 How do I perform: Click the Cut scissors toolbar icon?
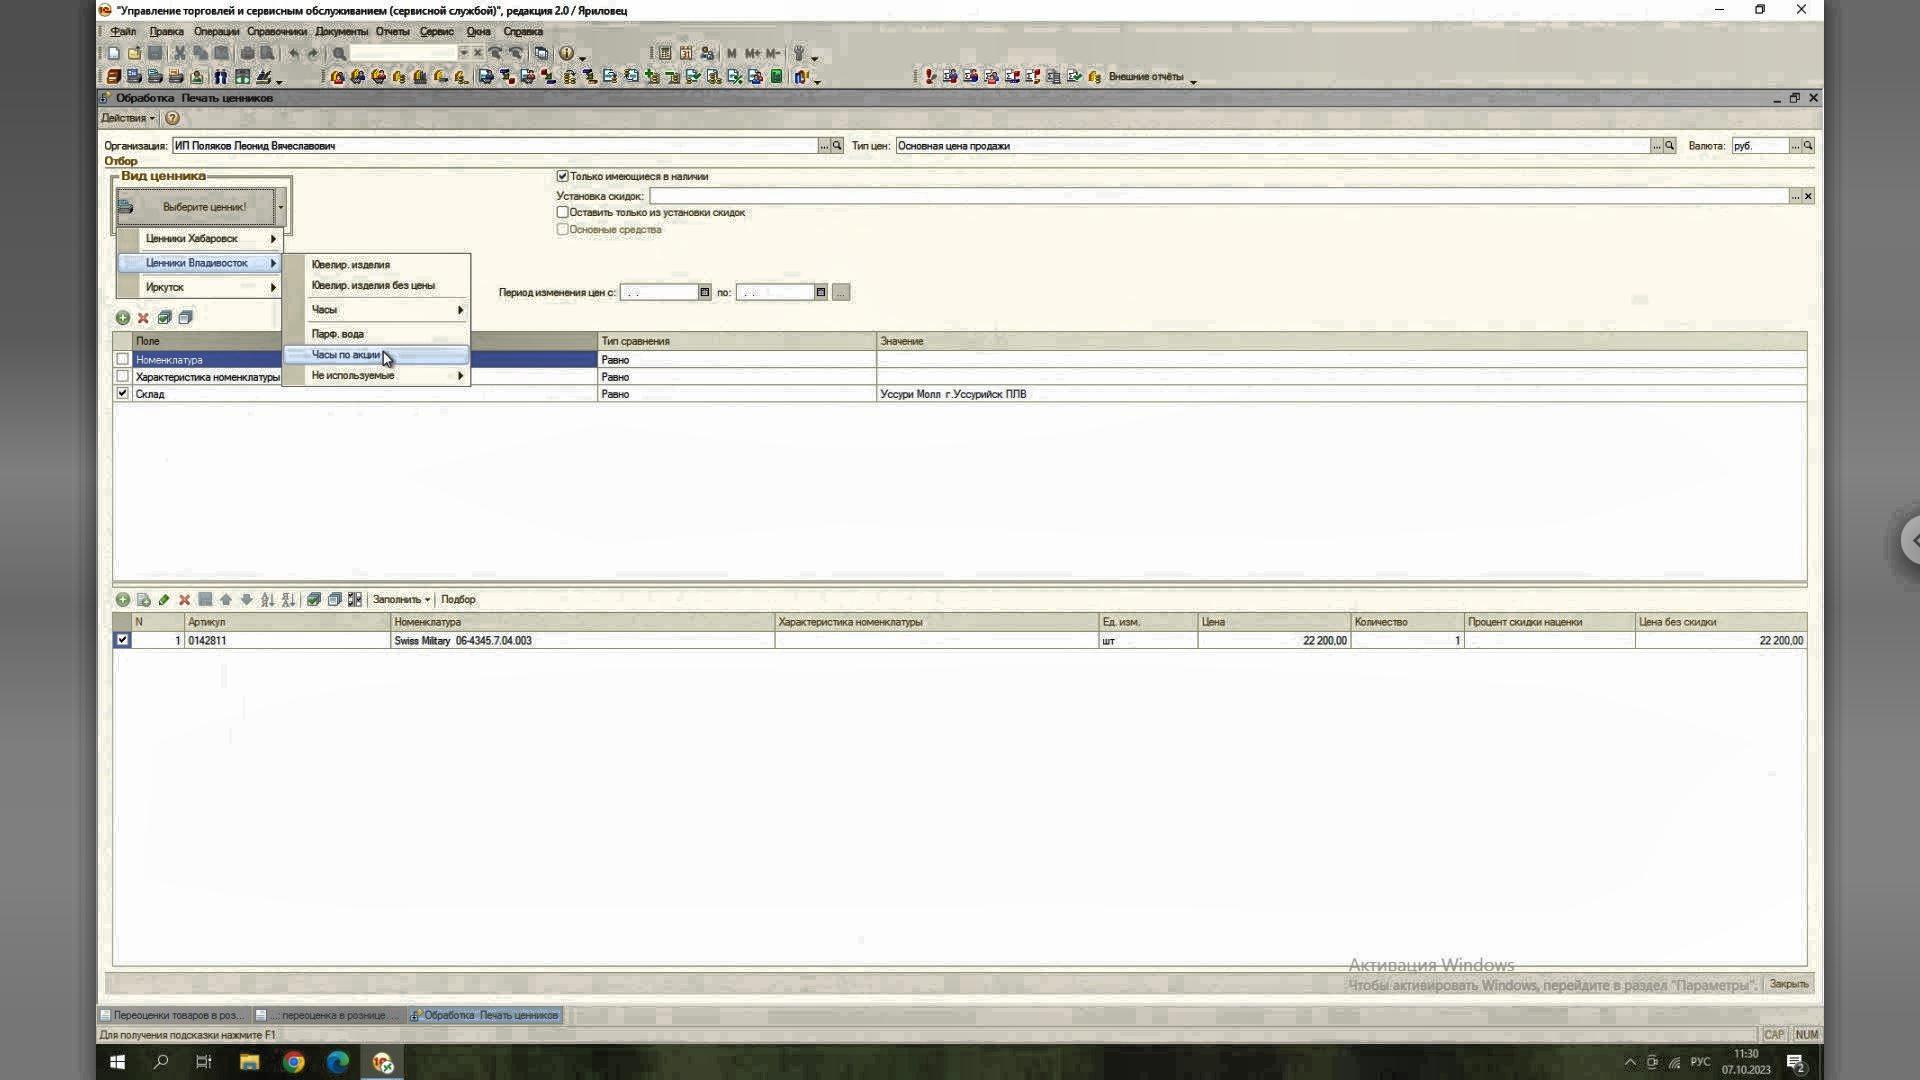180,53
